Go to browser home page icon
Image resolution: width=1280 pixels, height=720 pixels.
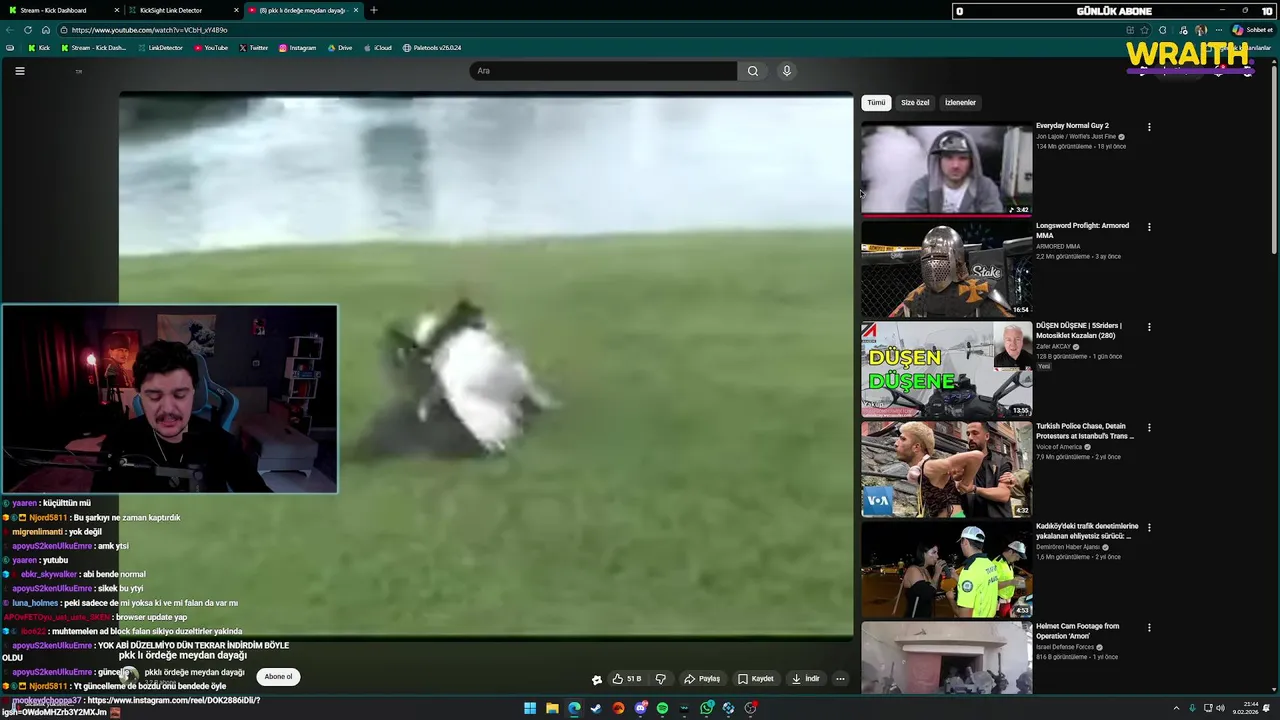tap(46, 30)
